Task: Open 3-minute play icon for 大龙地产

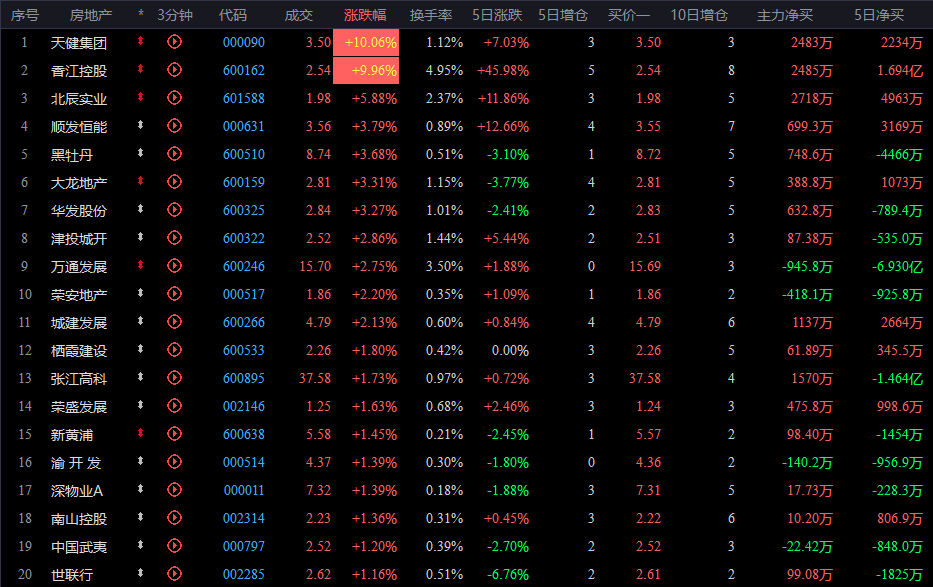Action: [x=174, y=181]
